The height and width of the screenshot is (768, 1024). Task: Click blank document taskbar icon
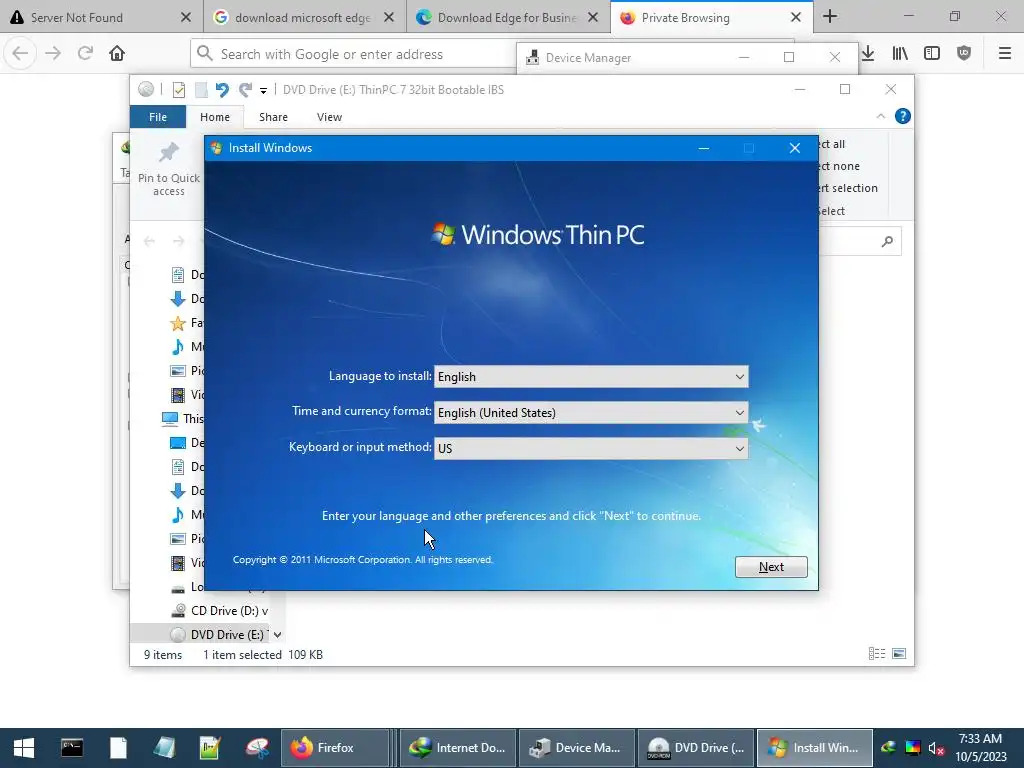tap(118, 748)
